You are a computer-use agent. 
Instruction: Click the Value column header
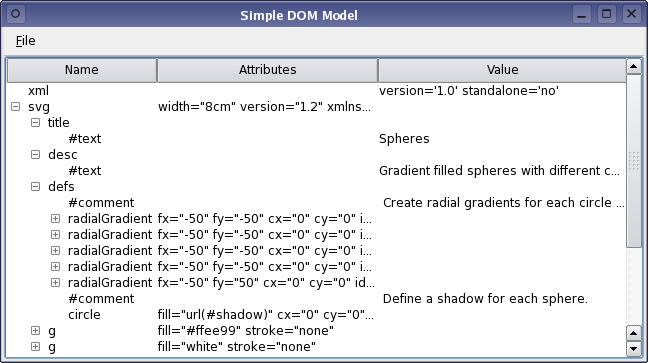[x=502, y=70]
